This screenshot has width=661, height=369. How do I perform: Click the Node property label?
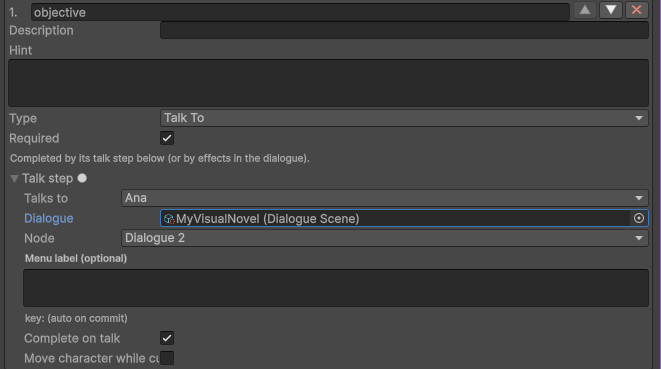click(39, 238)
